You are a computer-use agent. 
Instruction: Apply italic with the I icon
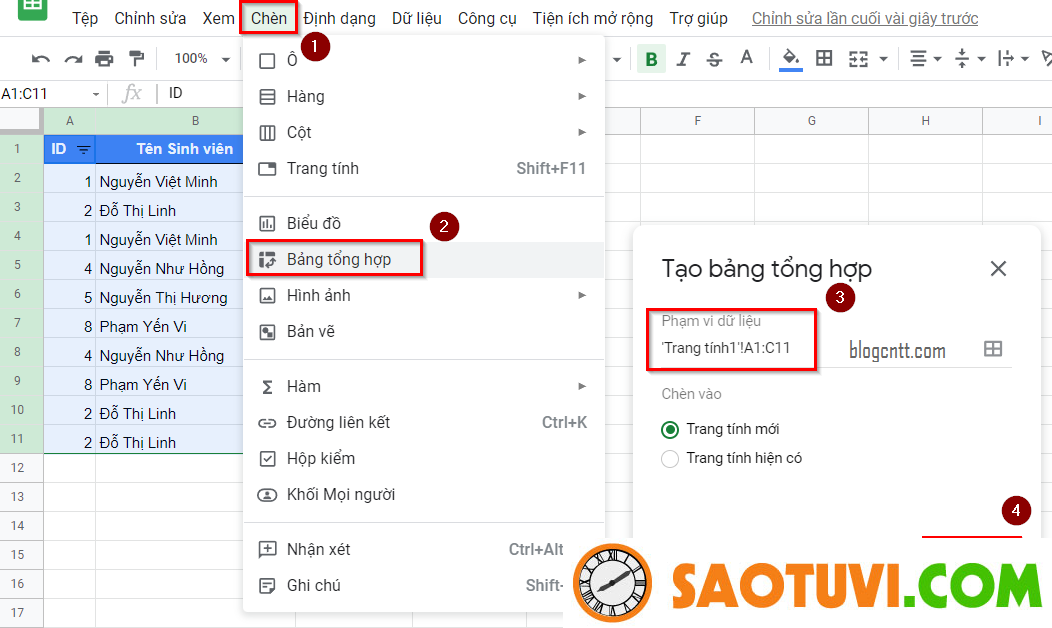(683, 59)
